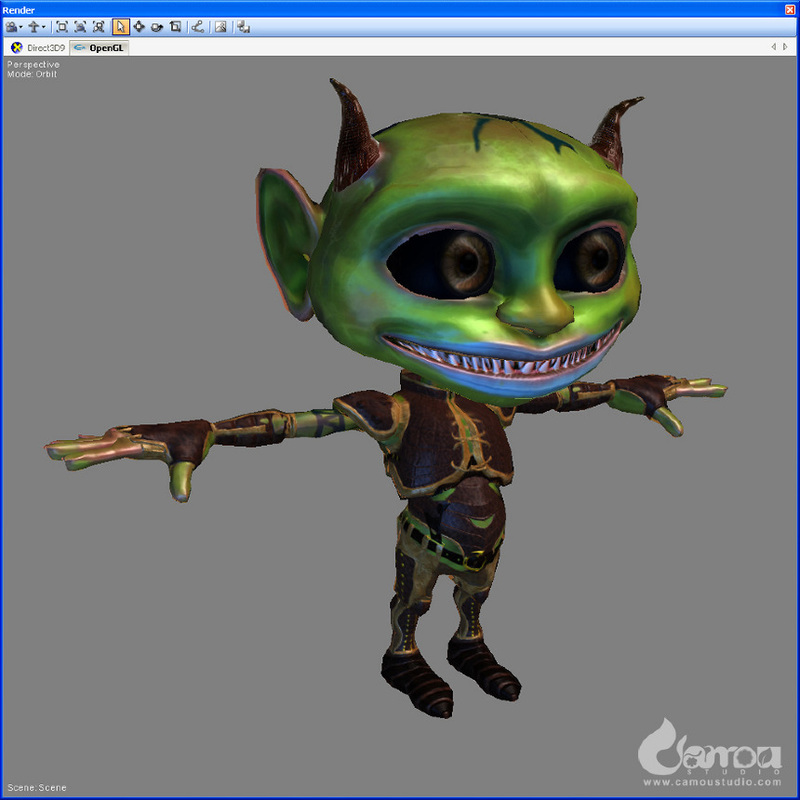
Task: Click the frame all toolbar icon
Action: point(62,27)
